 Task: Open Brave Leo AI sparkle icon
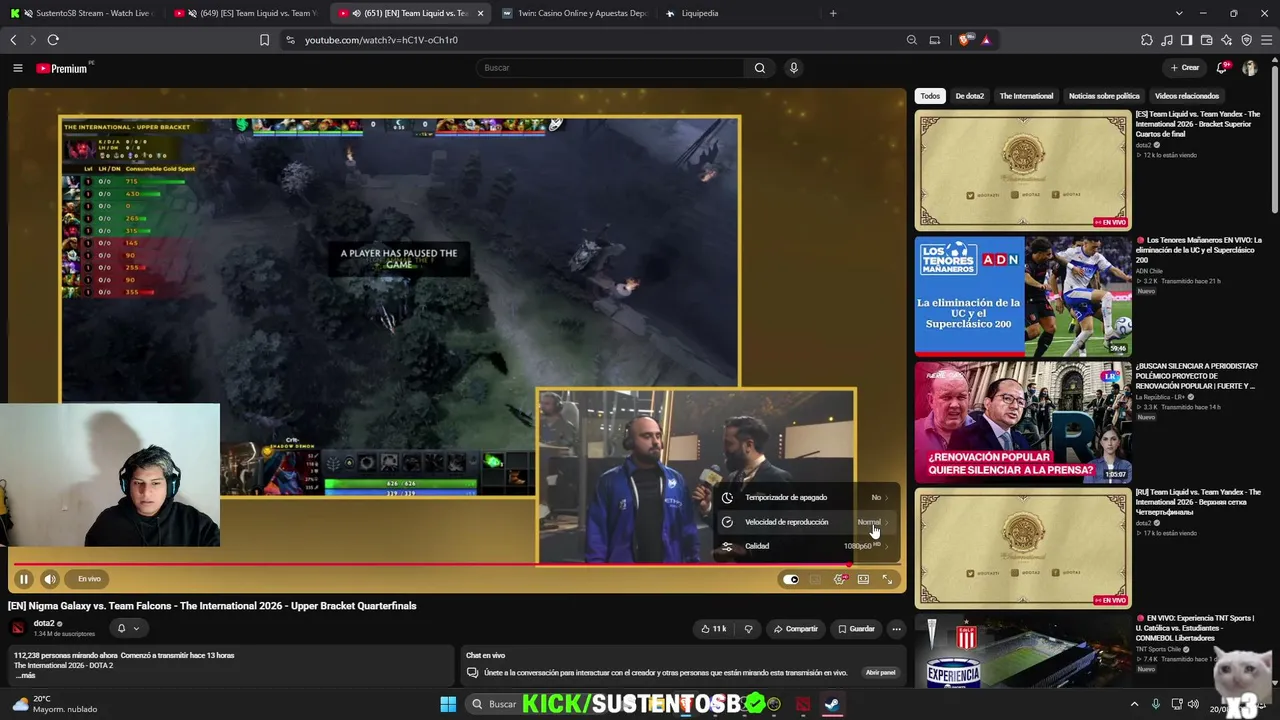(1227, 40)
